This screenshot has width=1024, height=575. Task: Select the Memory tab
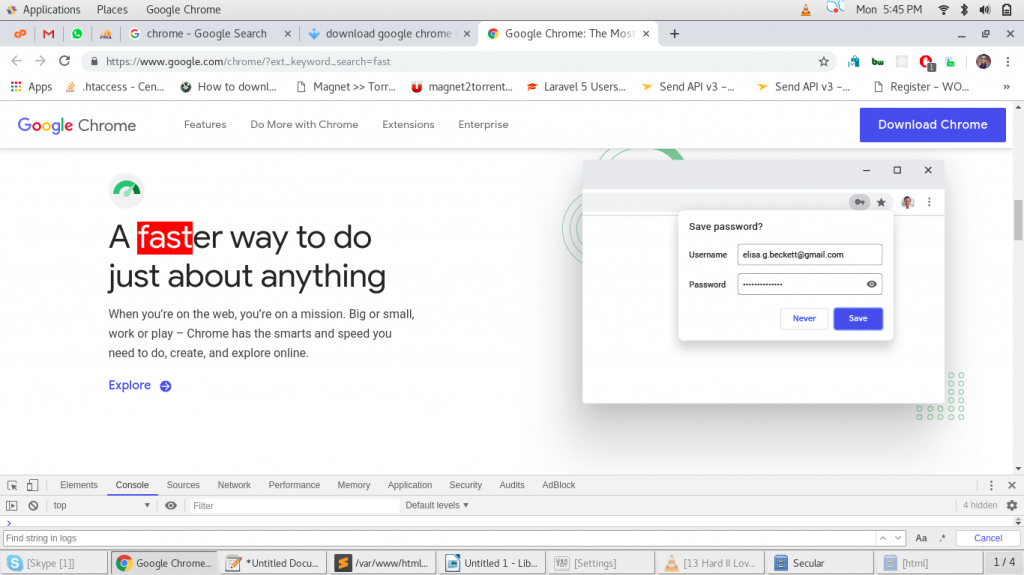pos(353,485)
